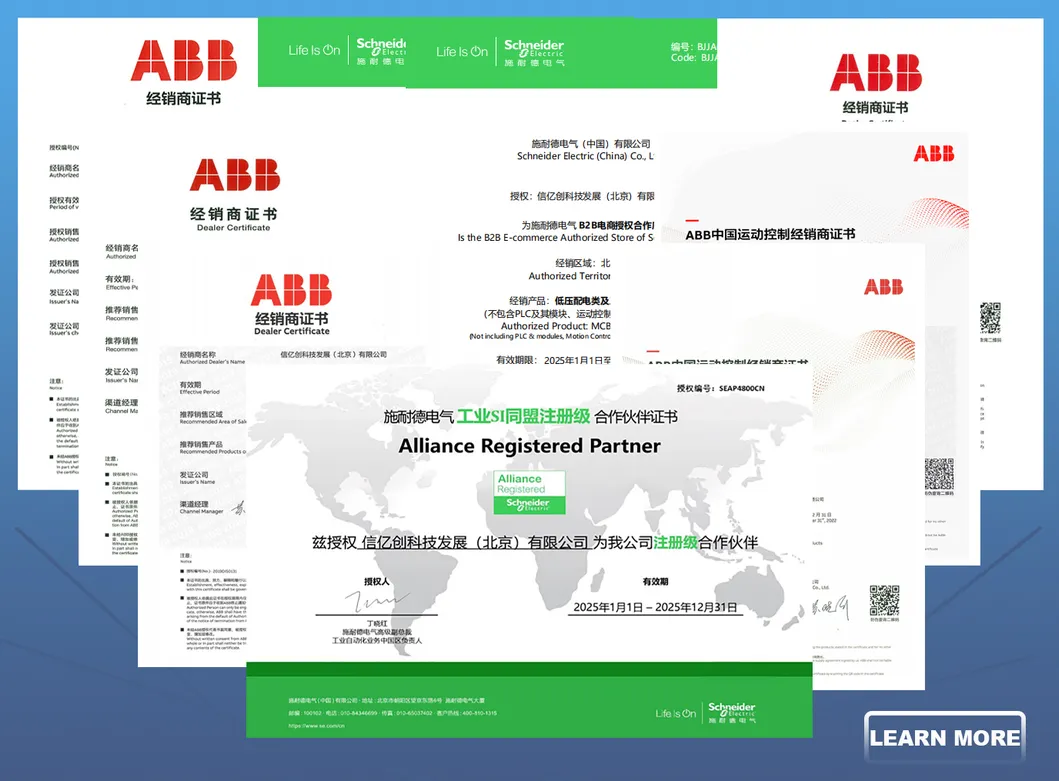This screenshot has width=1059, height=781.
Task: Click the Alliance Registered badge on the partner certificate
Action: 528,491
